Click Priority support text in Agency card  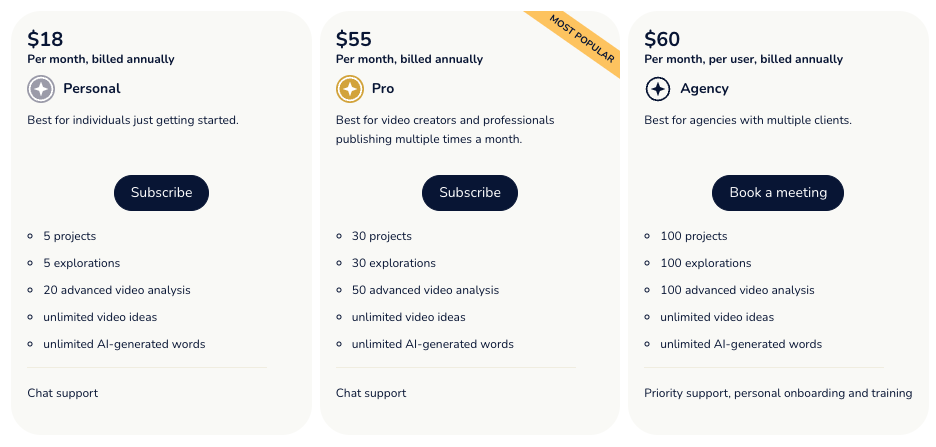click(x=777, y=393)
